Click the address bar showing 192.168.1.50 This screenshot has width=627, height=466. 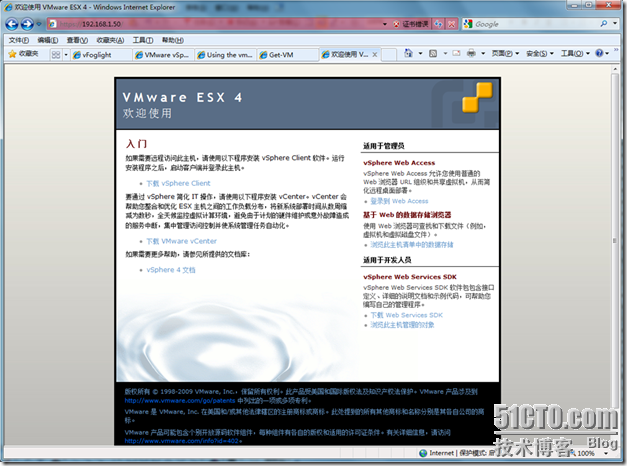tap(214, 24)
